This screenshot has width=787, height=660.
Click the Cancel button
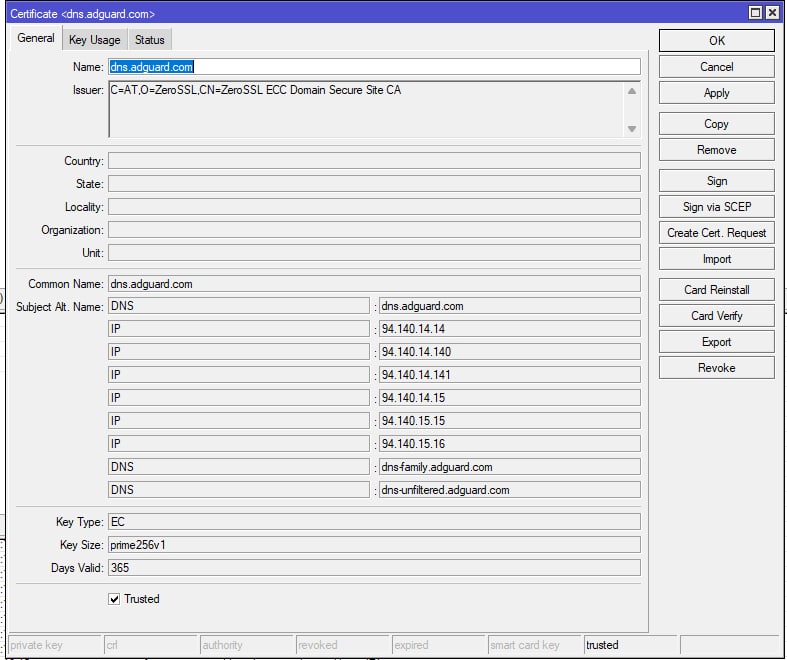tap(716, 67)
